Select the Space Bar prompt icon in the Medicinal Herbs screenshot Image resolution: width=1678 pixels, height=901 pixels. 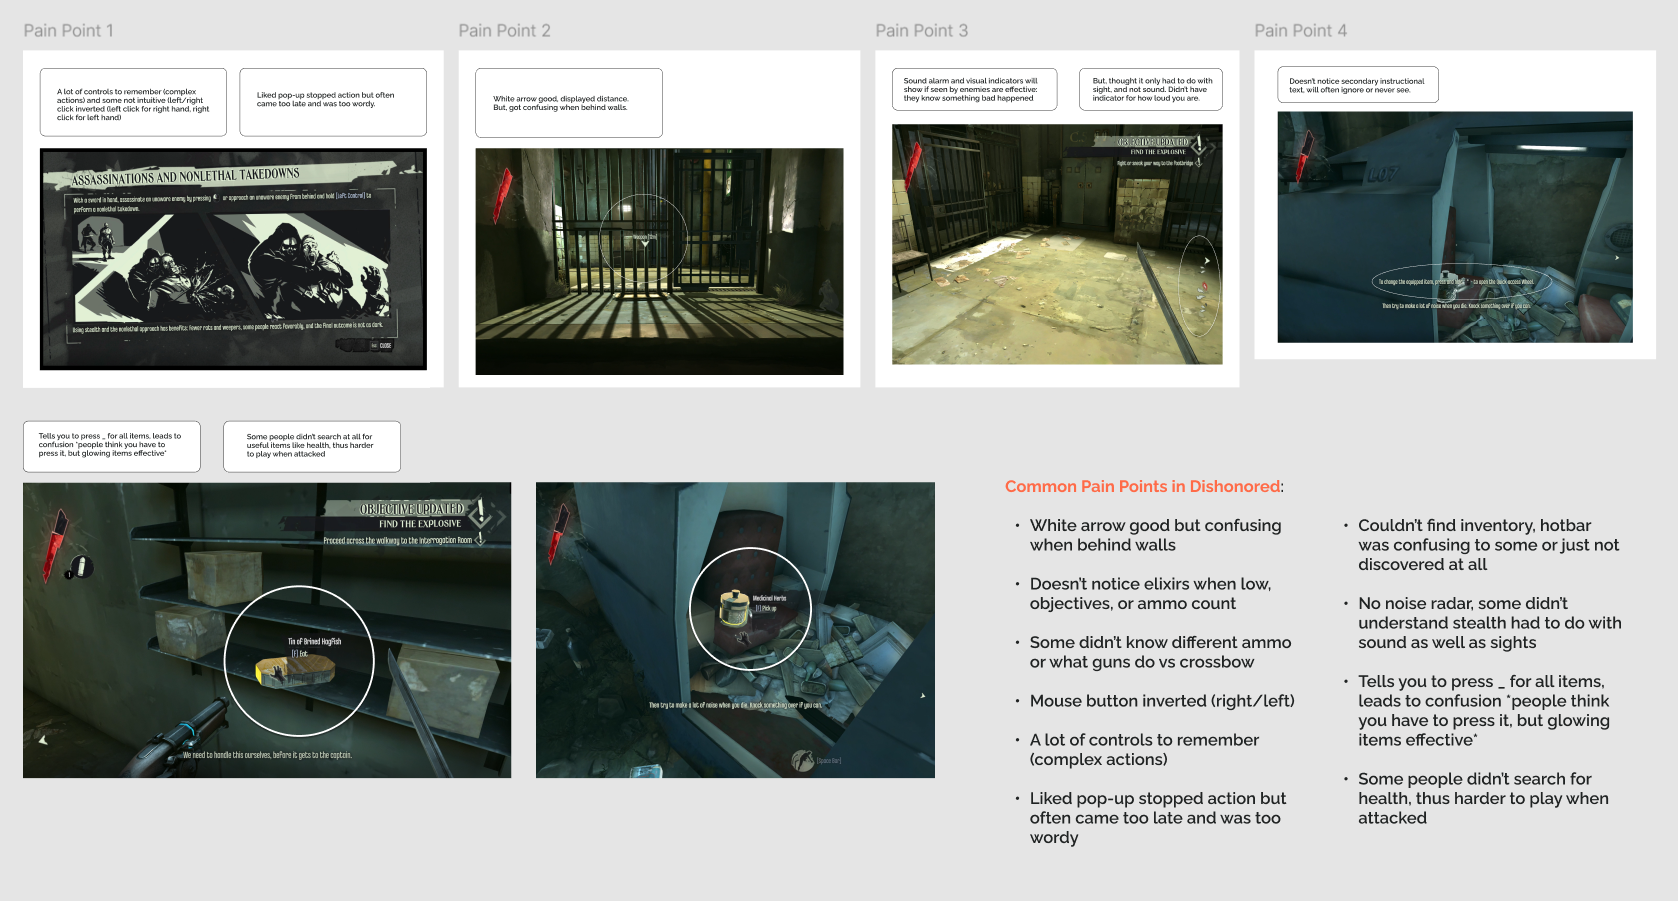(x=804, y=761)
